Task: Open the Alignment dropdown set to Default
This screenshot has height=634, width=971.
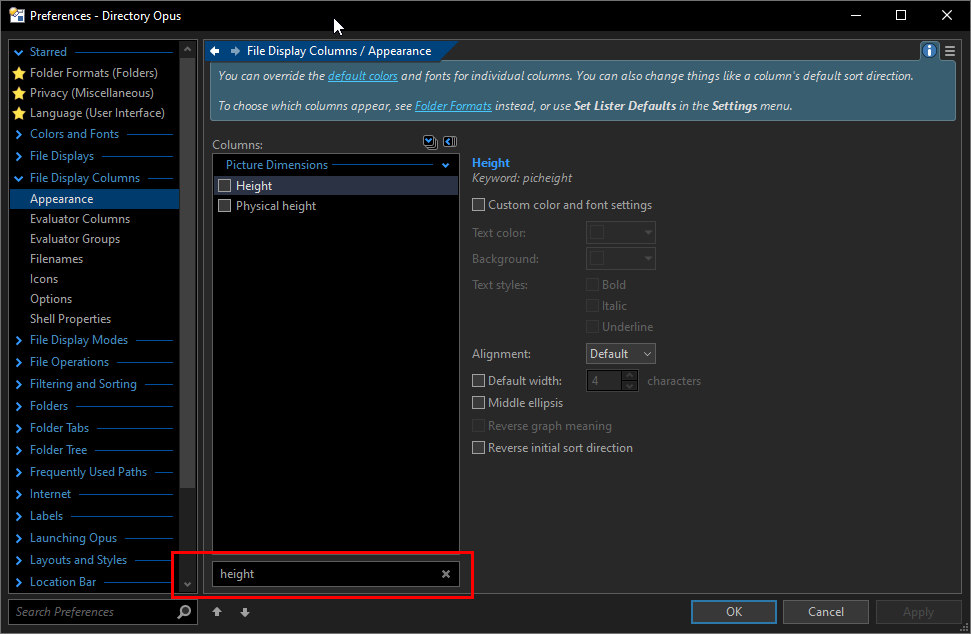Action: pyautogui.click(x=620, y=354)
